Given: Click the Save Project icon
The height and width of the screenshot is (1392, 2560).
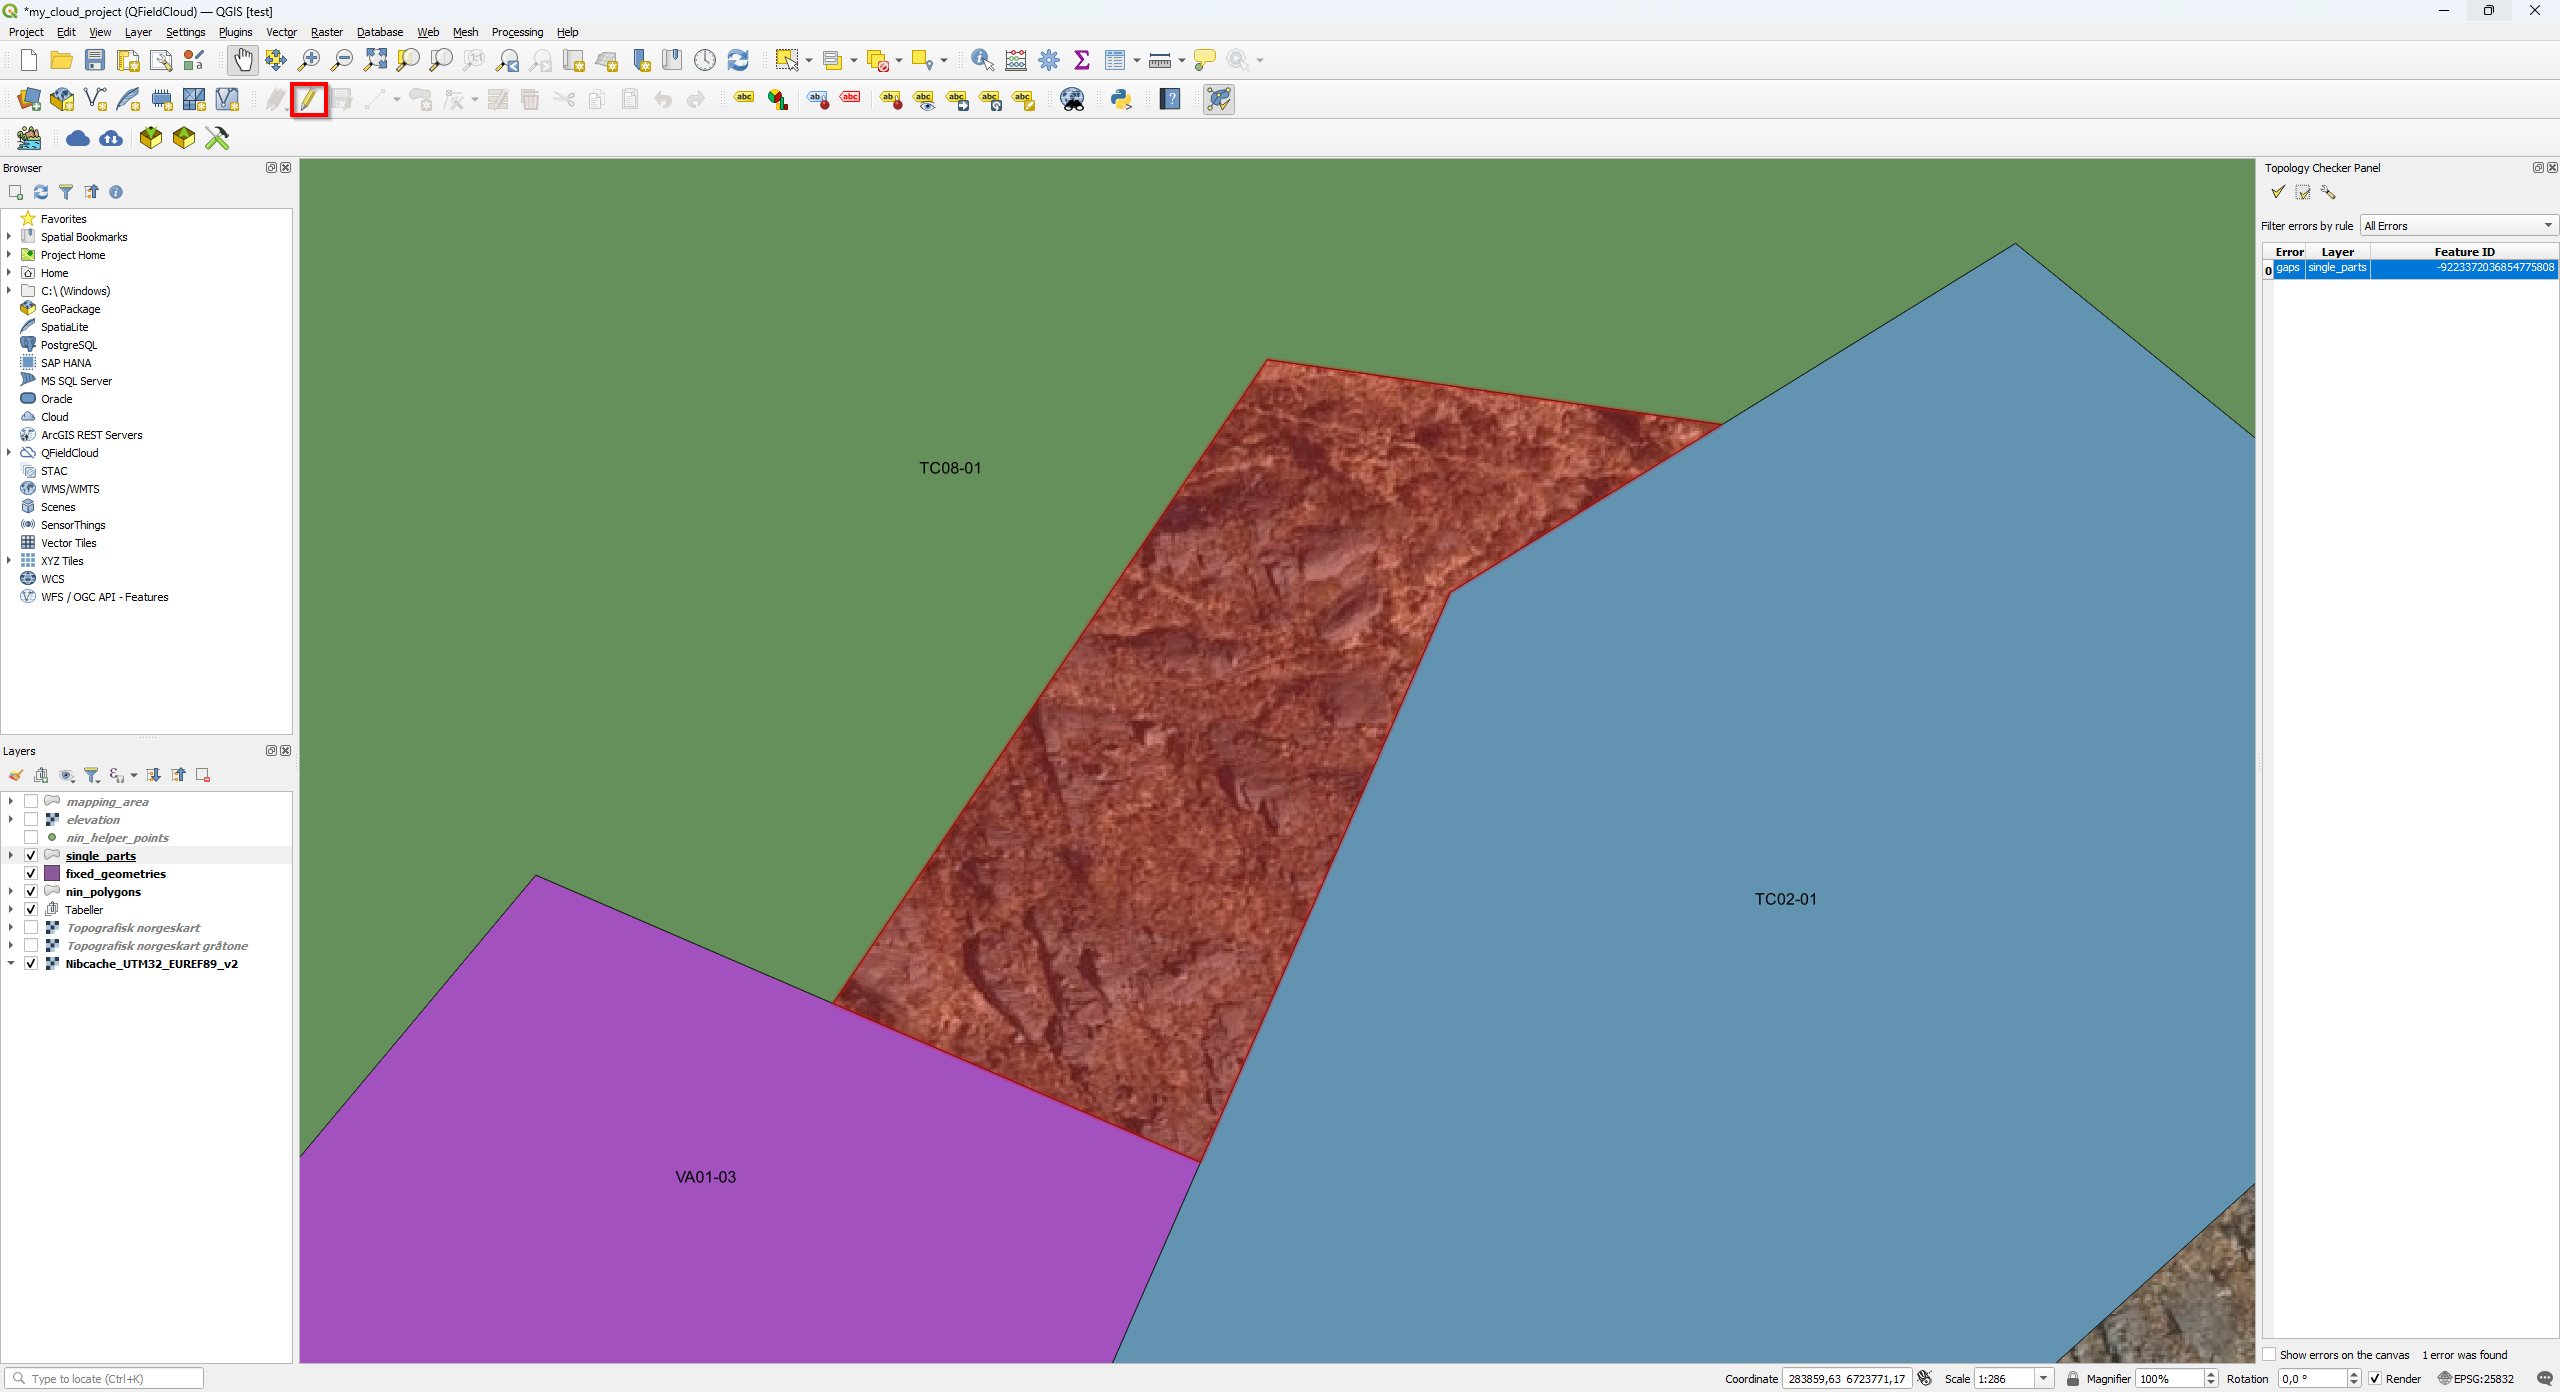Looking at the screenshot, I should tap(95, 60).
